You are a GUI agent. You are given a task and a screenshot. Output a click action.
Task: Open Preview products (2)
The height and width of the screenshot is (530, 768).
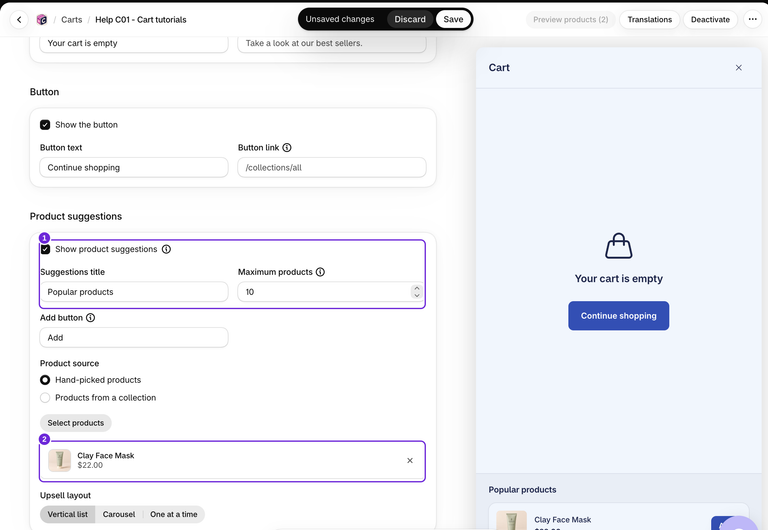pos(571,20)
